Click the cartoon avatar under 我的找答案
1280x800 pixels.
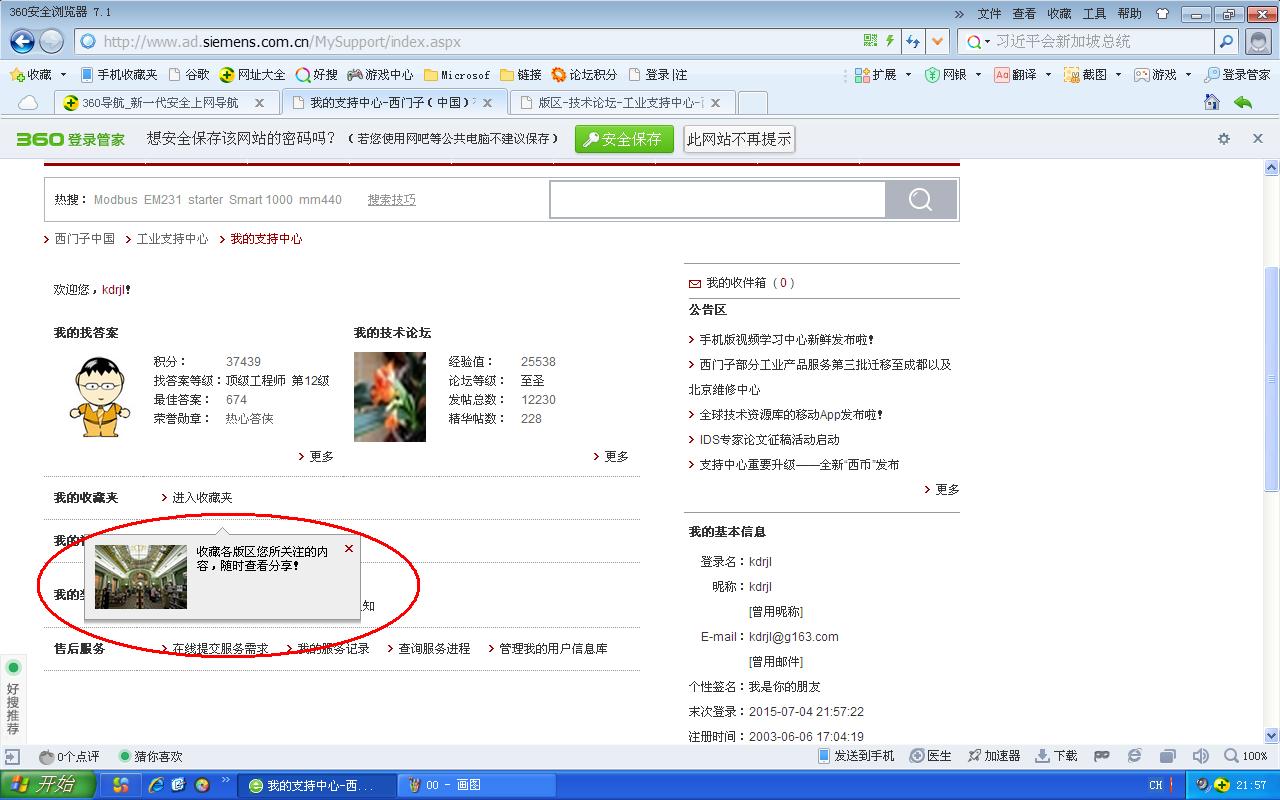pyautogui.click(x=99, y=396)
